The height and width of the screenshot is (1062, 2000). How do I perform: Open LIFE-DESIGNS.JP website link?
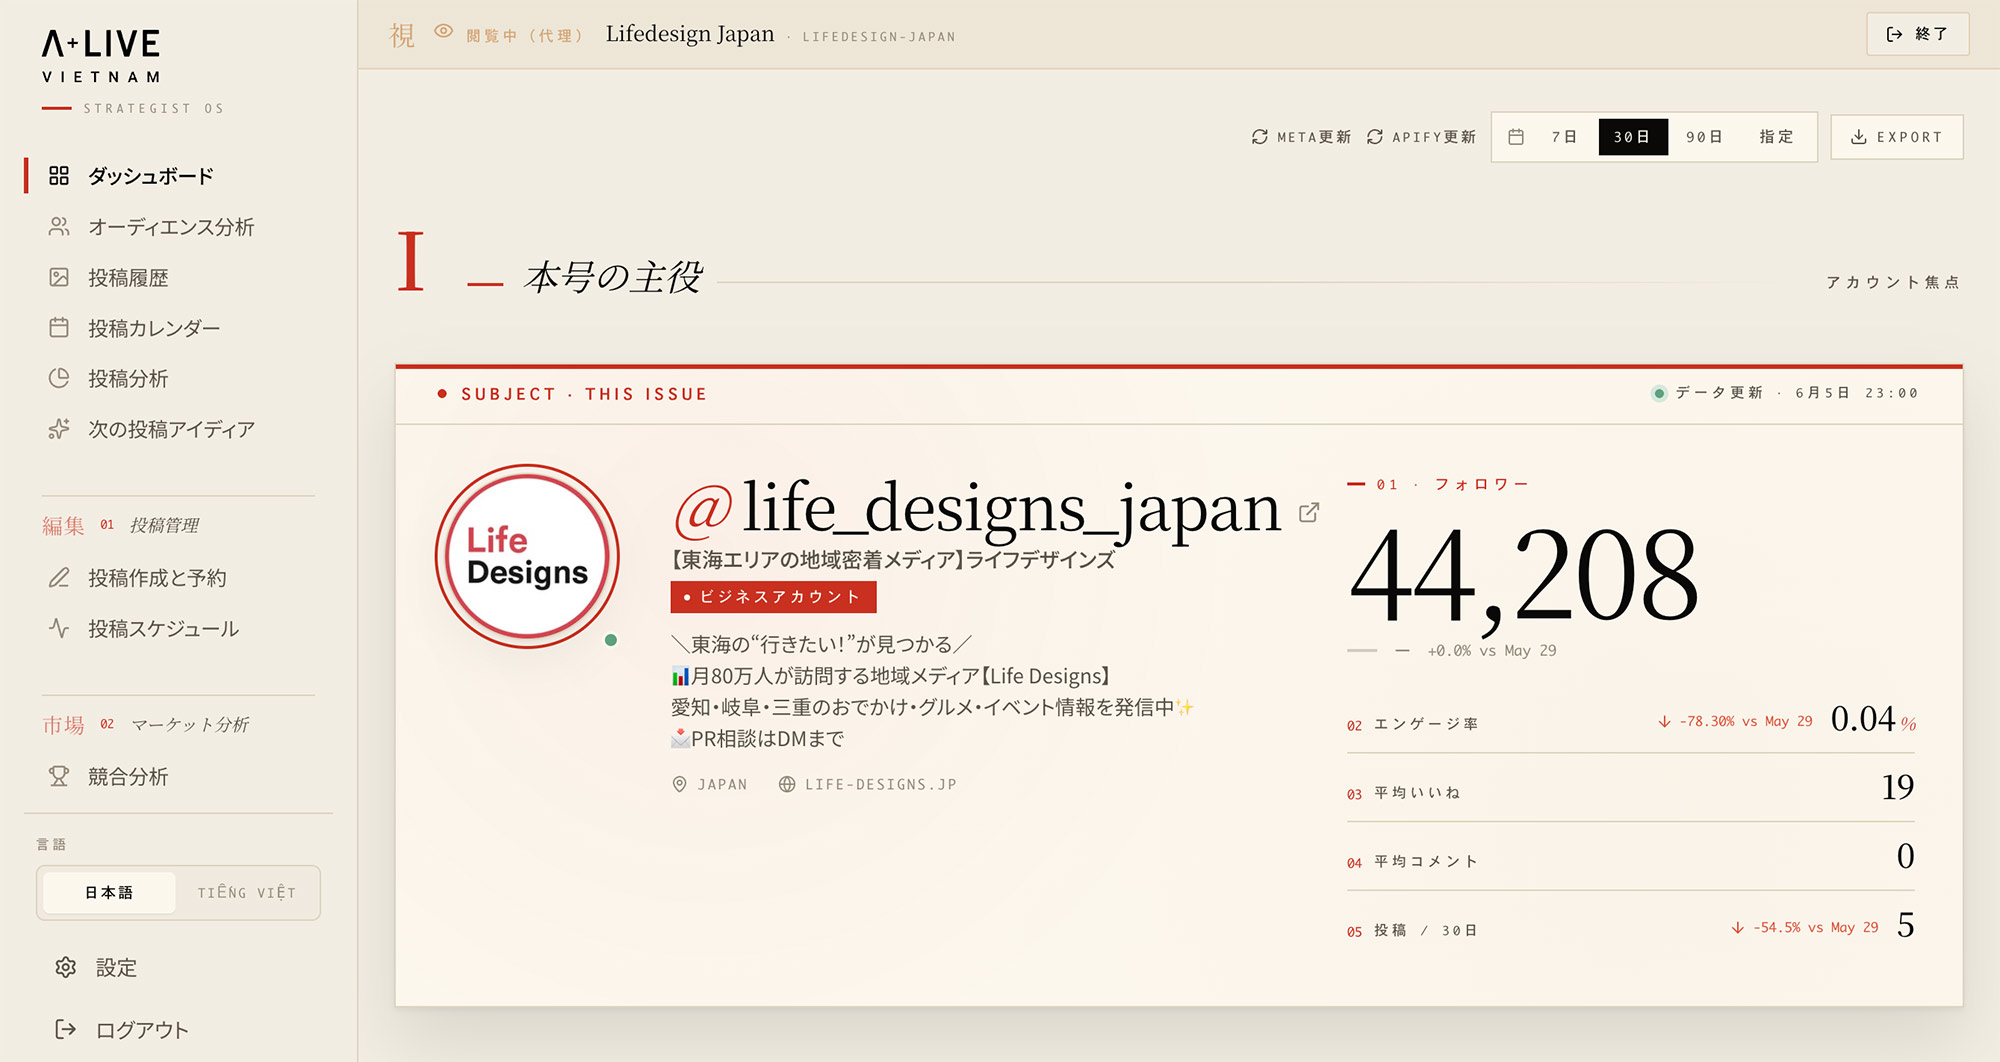click(867, 784)
